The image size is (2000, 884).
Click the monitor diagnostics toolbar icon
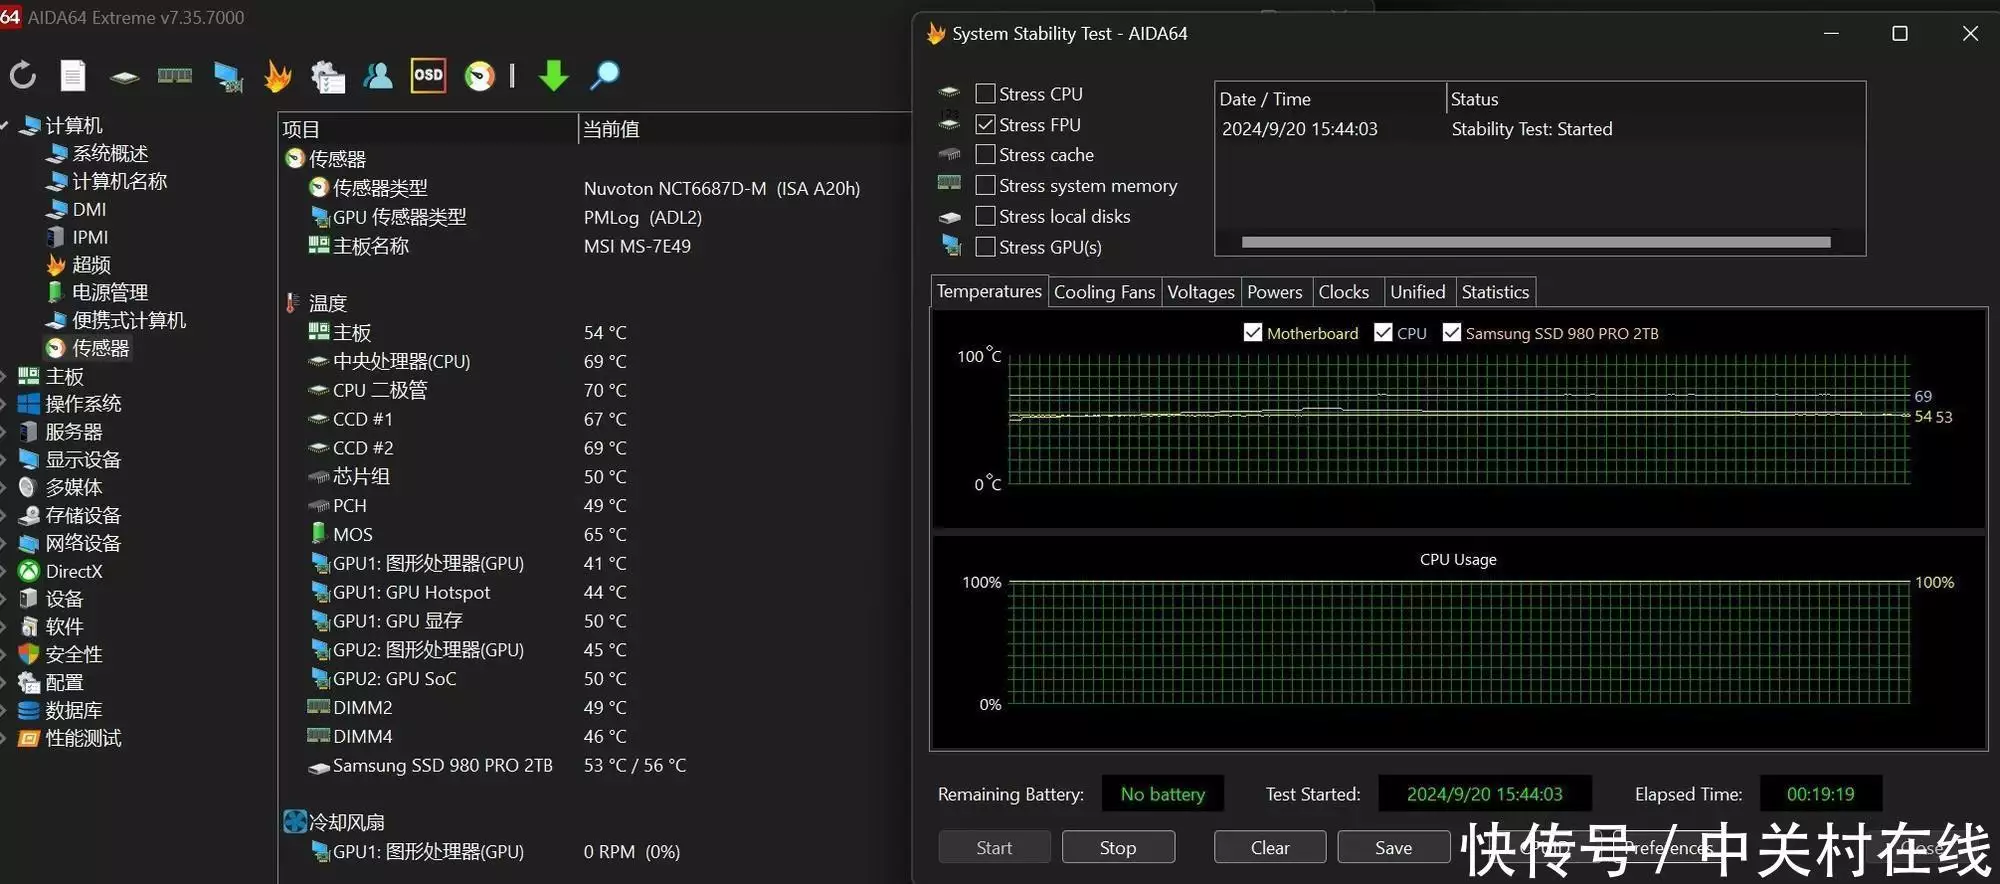click(228, 76)
